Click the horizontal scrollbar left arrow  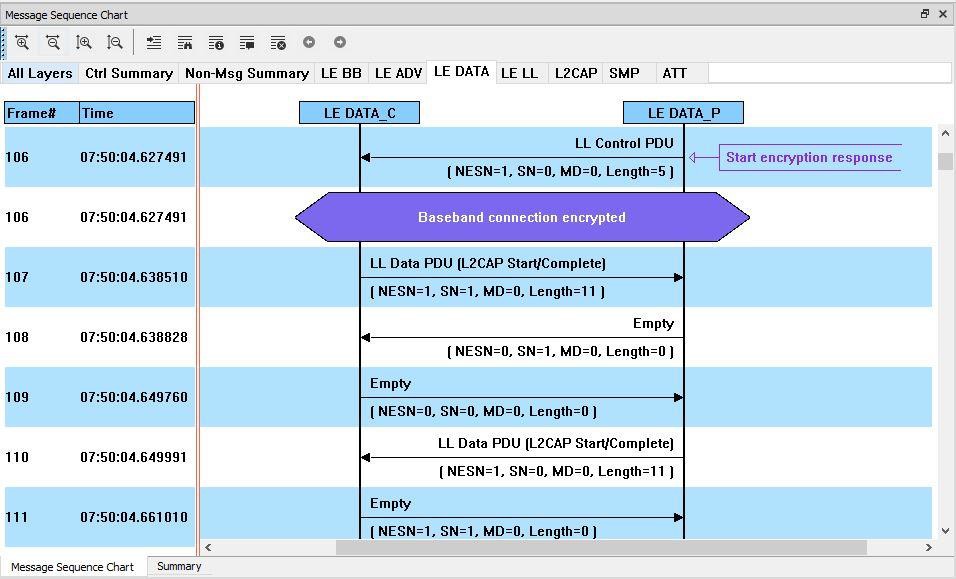tap(208, 547)
